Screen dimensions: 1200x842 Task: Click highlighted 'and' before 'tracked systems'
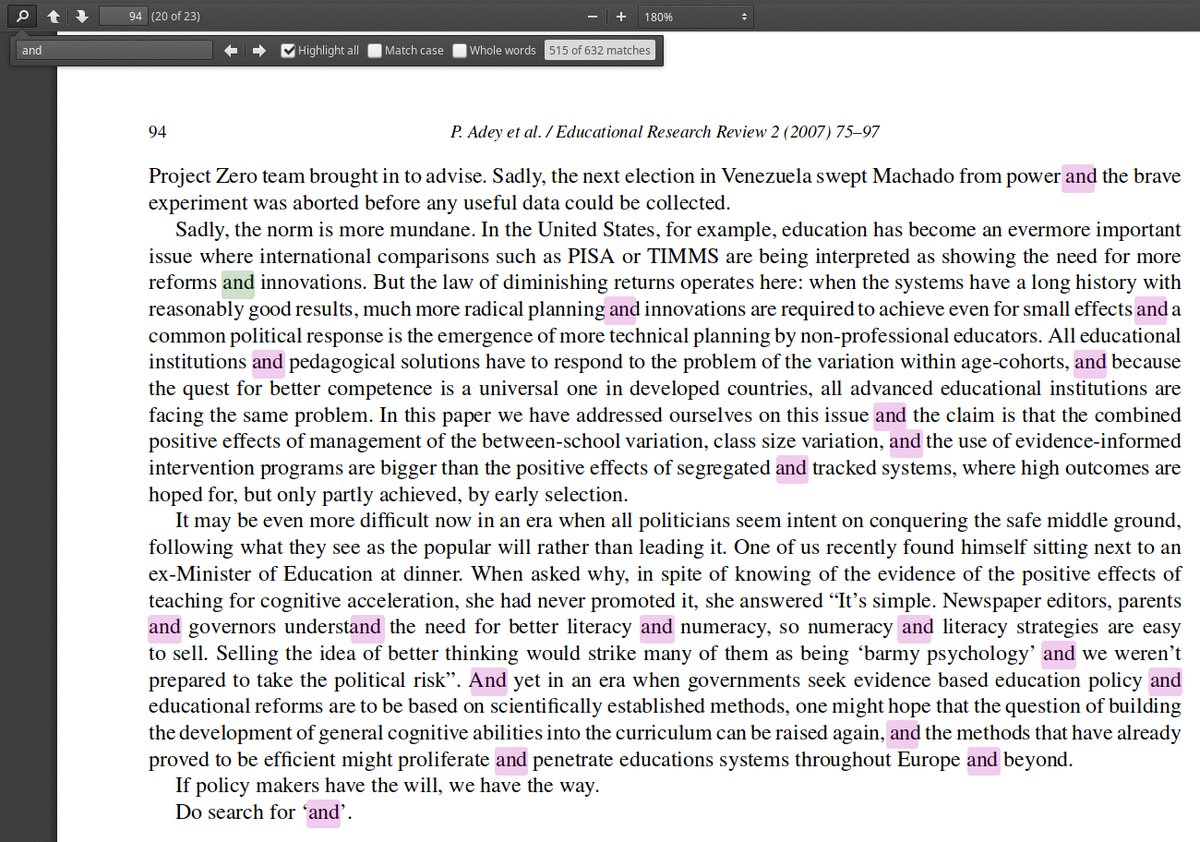pyautogui.click(x=791, y=468)
